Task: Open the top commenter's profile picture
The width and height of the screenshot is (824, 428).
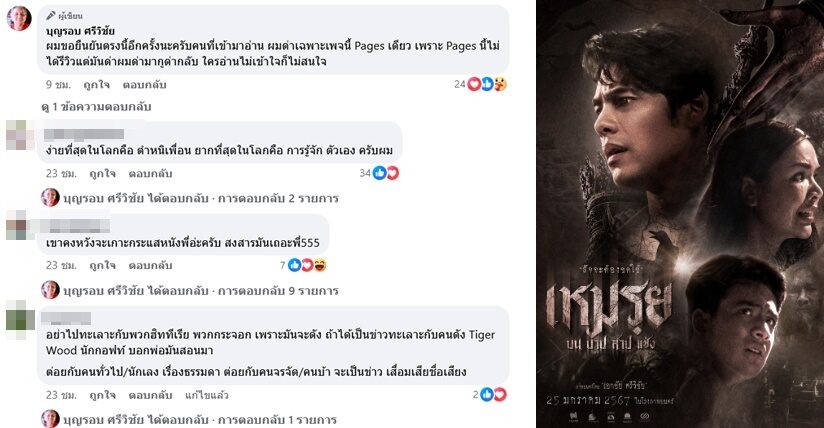Action: pyautogui.click(x=19, y=18)
